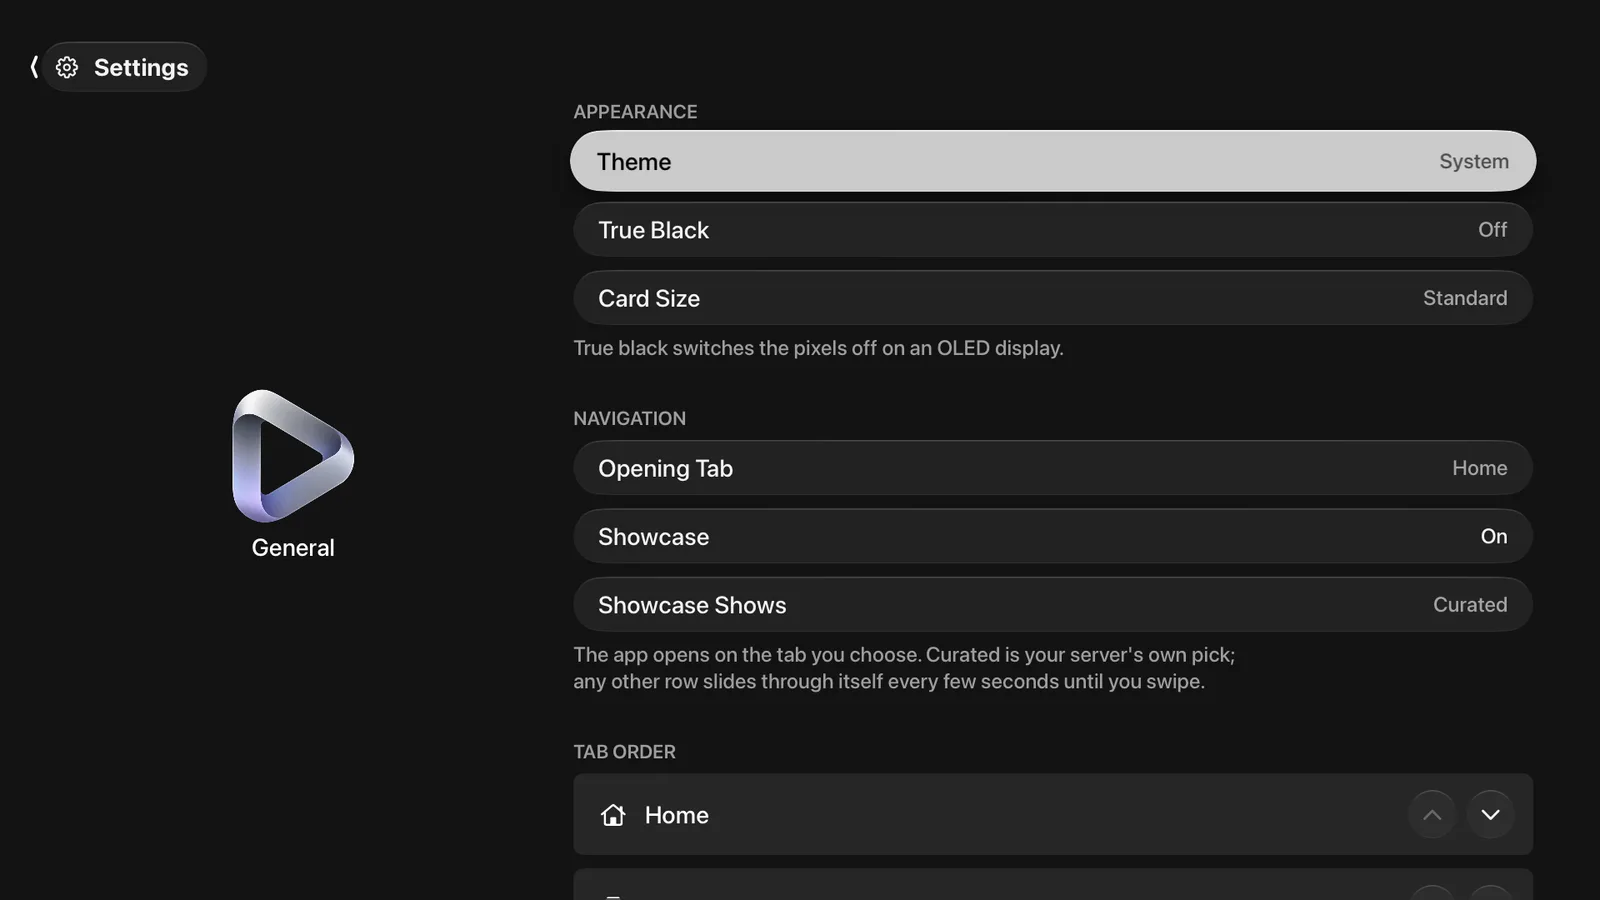Click the 'Curated' showcase value
The height and width of the screenshot is (900, 1600).
[x=1470, y=605]
